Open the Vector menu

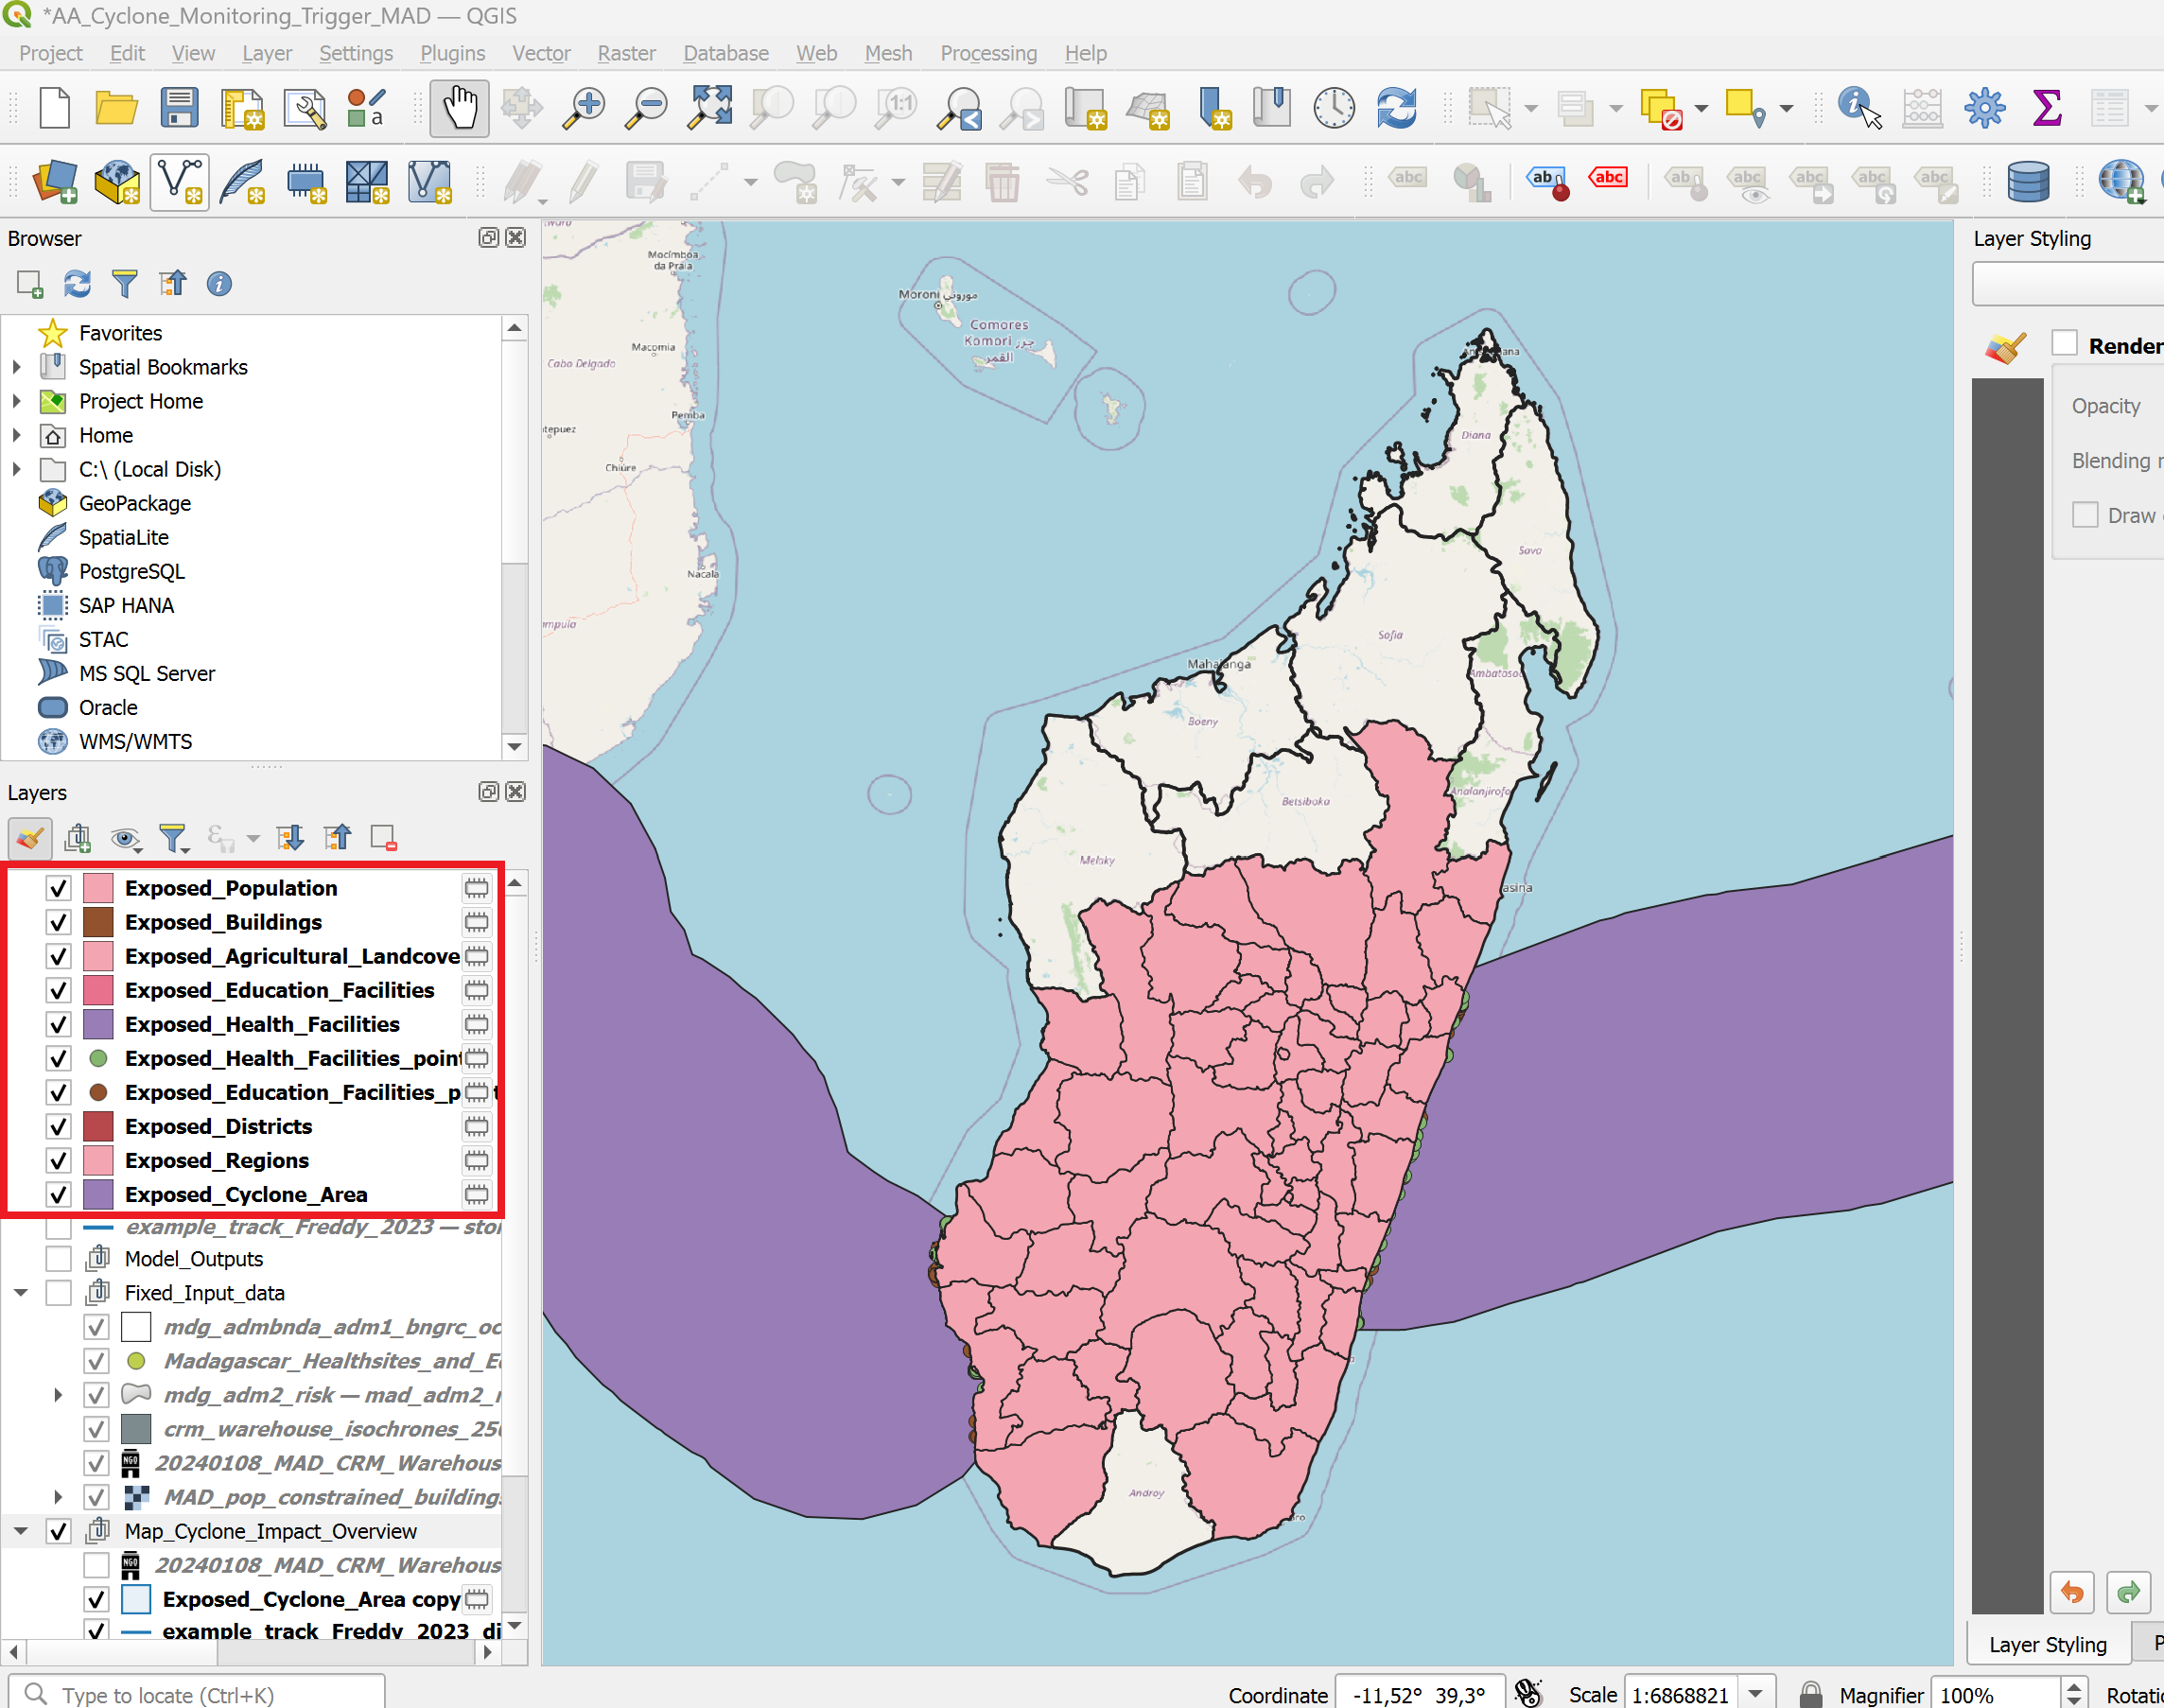pos(541,53)
